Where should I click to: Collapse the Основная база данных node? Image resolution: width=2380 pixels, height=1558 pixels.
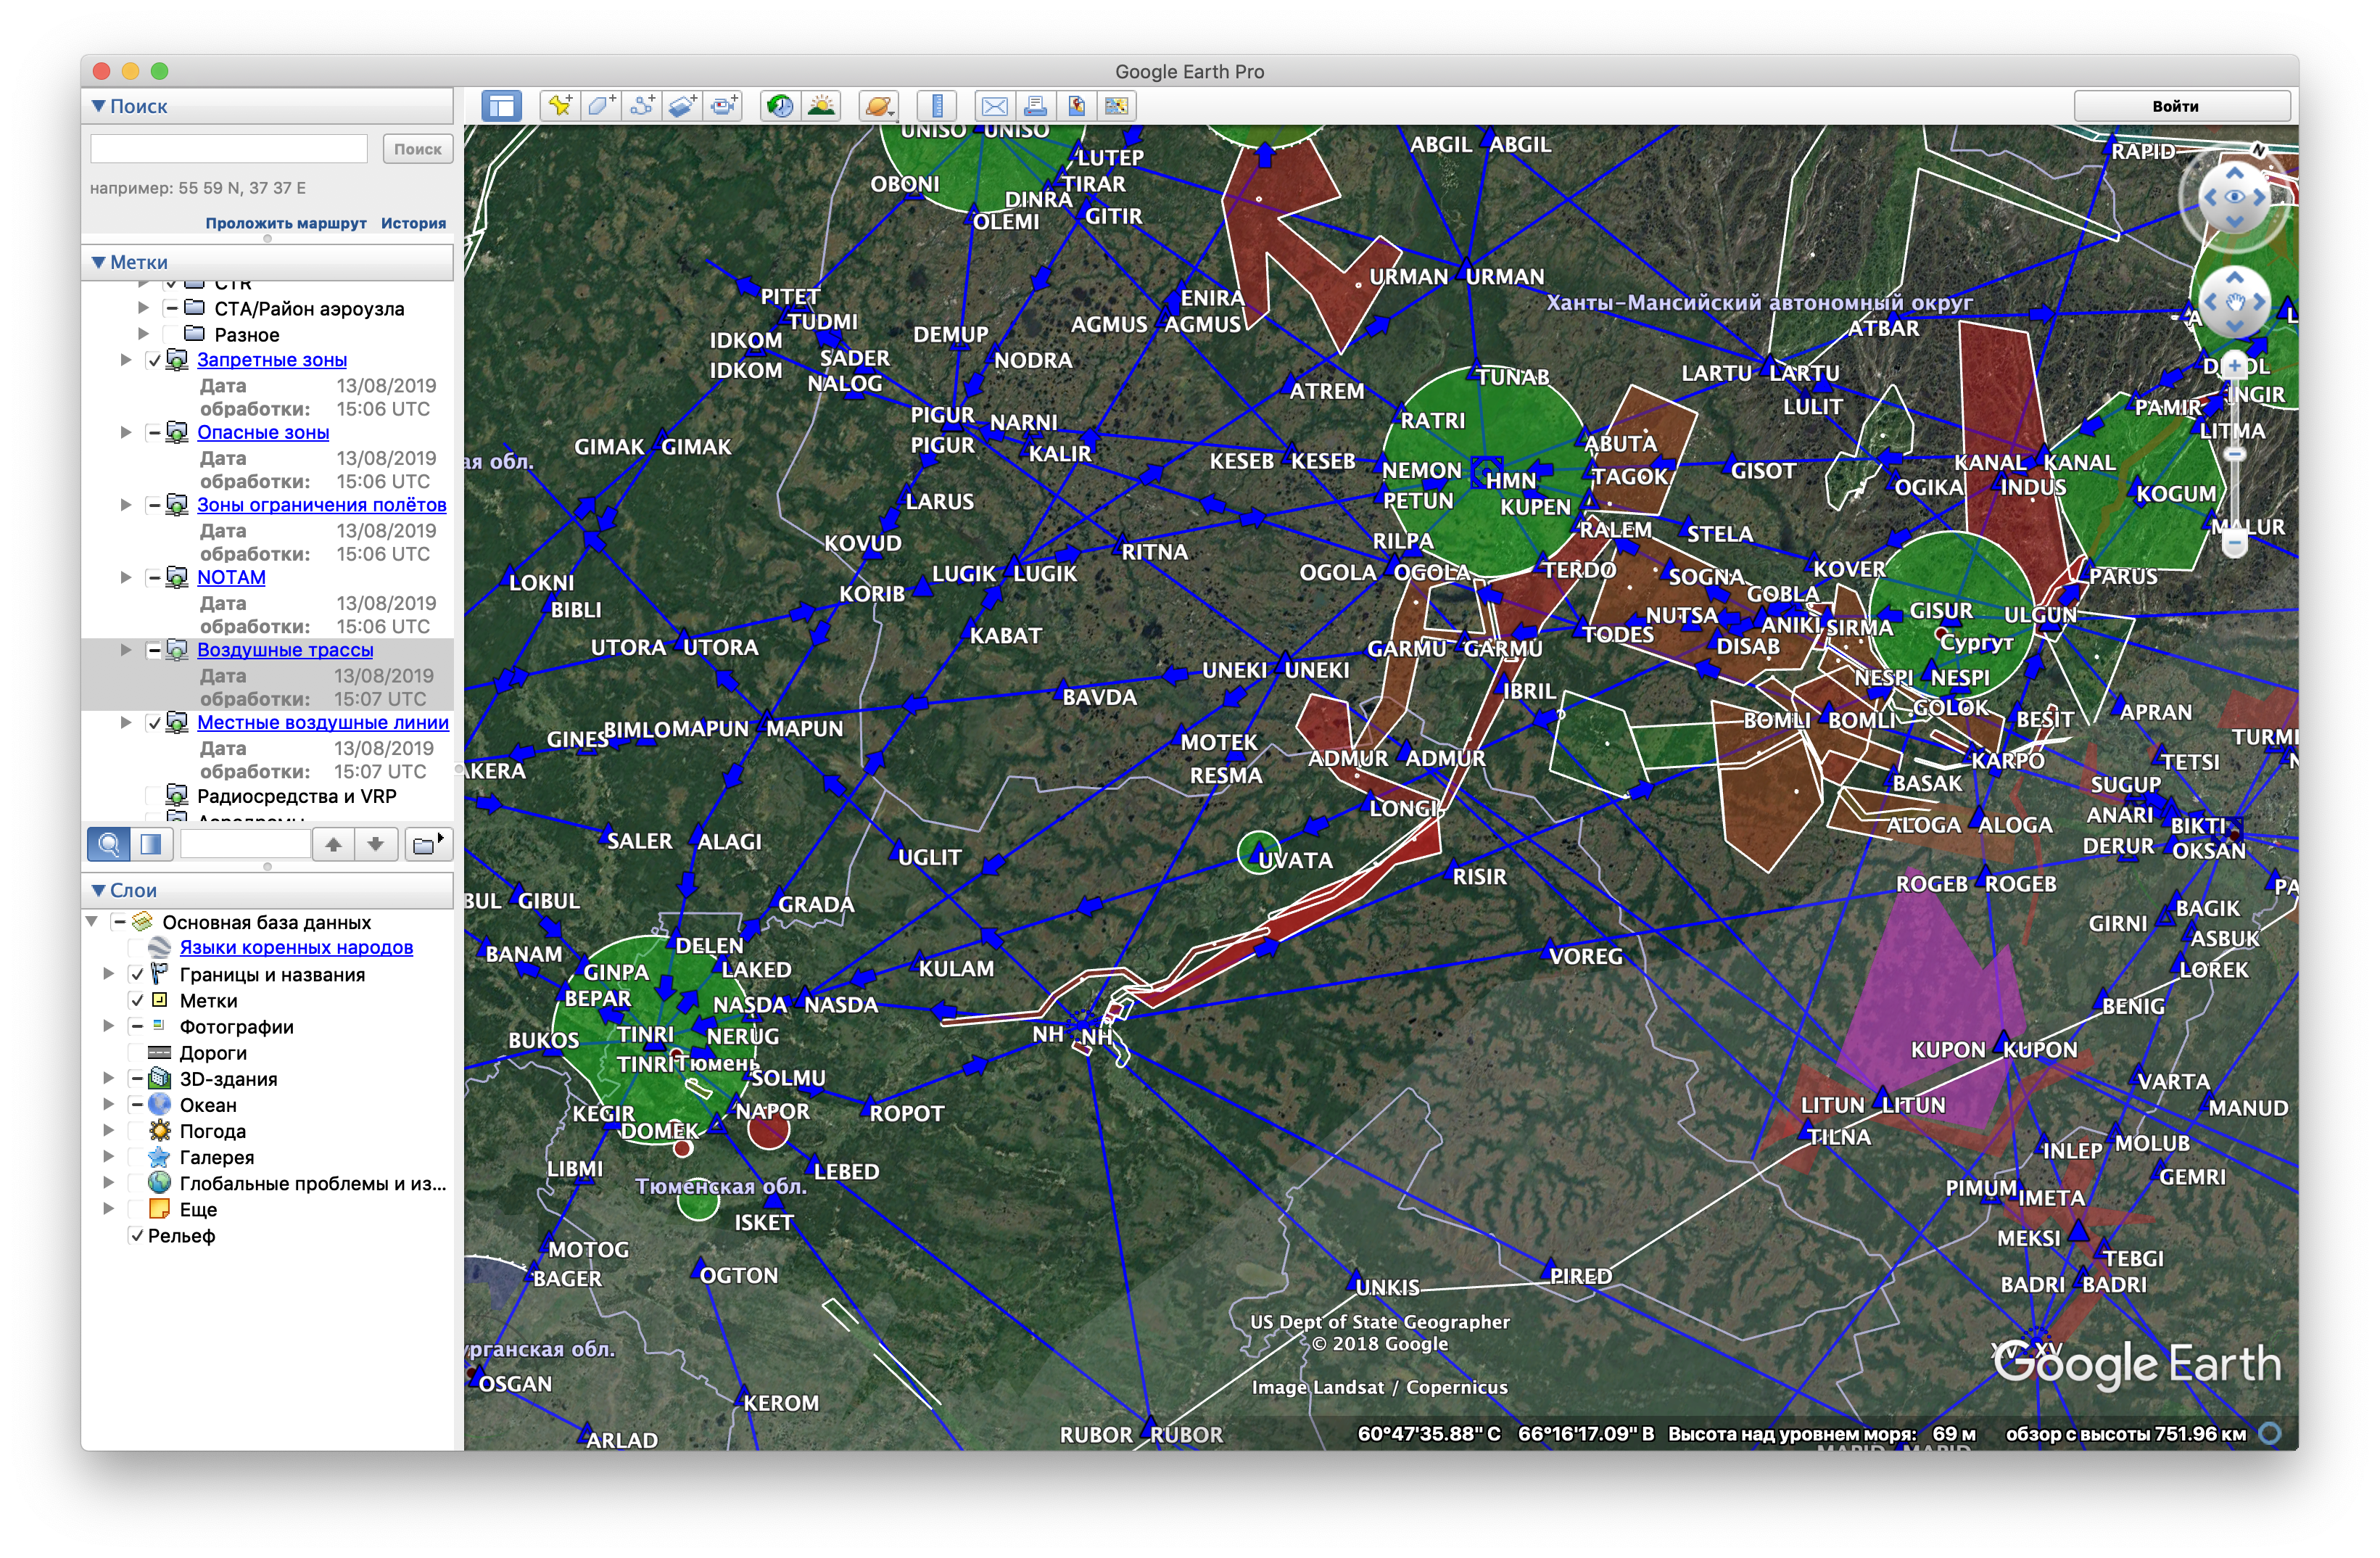(92, 921)
